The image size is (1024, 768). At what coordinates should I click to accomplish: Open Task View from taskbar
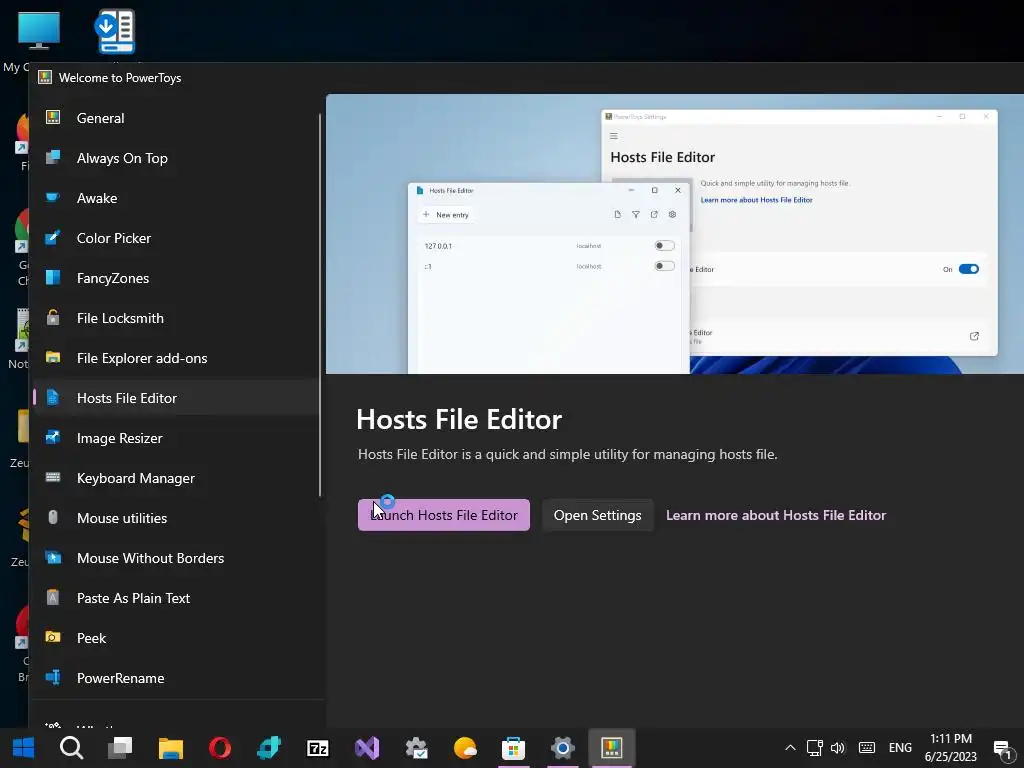[x=120, y=748]
